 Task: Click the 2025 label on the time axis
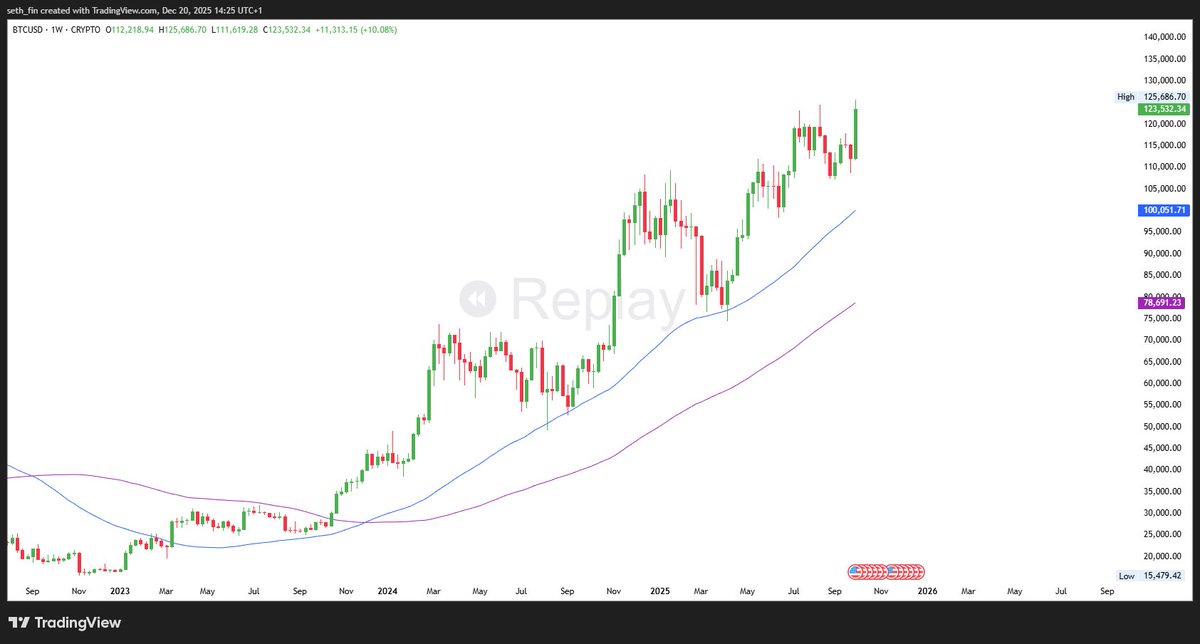(x=660, y=591)
